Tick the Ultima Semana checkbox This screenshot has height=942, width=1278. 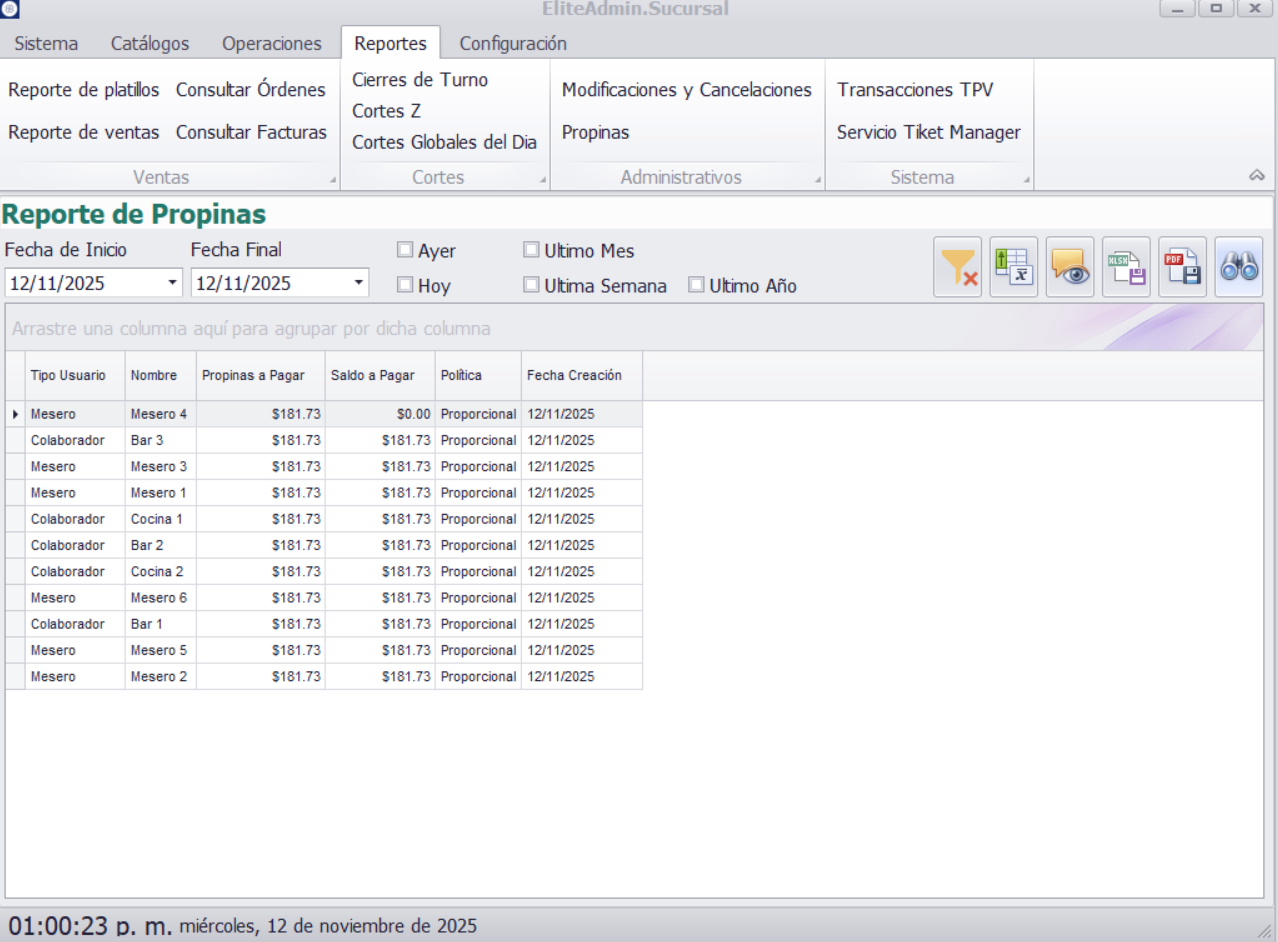[x=531, y=285]
